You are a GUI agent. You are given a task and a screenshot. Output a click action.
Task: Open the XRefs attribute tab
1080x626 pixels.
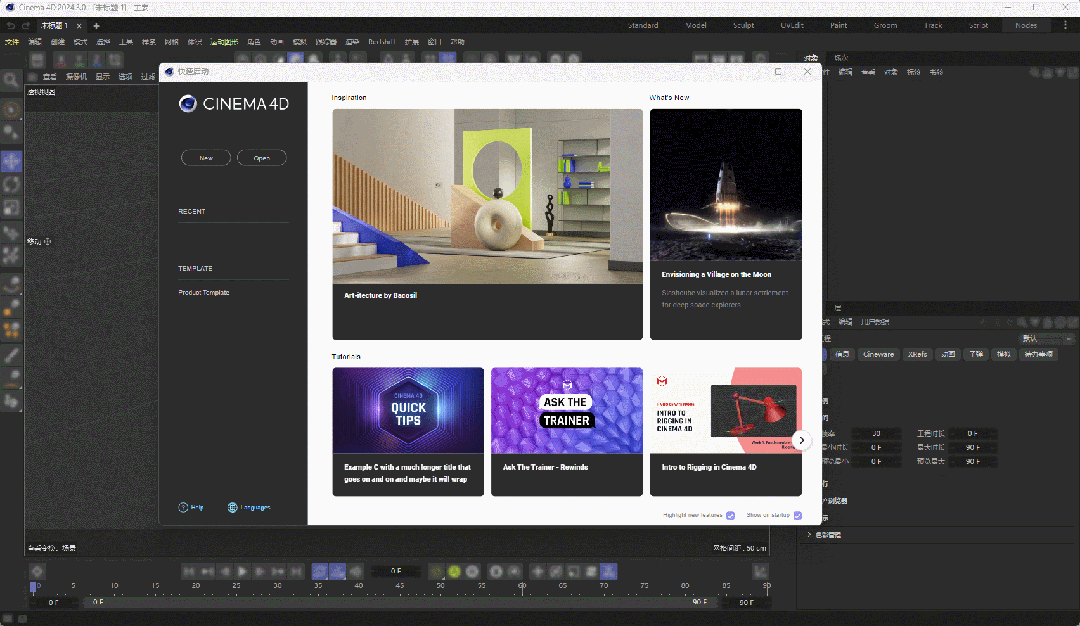917,354
